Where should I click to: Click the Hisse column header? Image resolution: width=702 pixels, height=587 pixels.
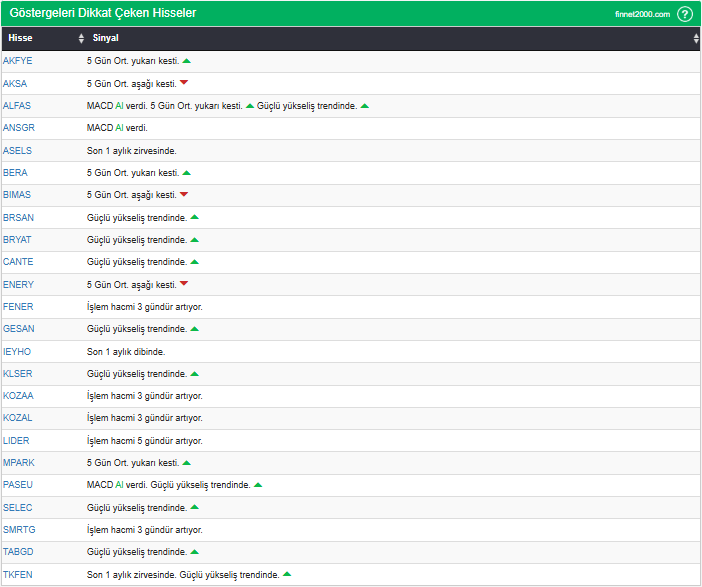coord(43,39)
